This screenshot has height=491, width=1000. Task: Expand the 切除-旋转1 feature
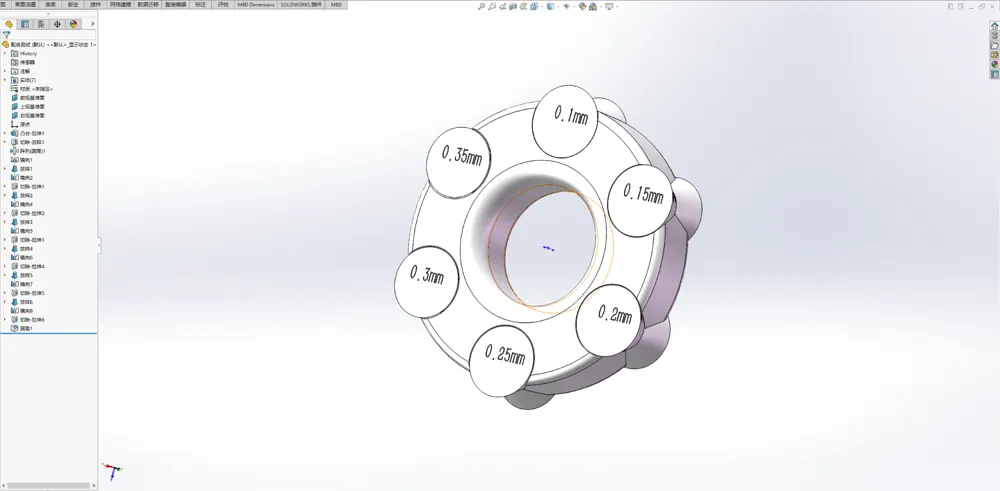(5, 142)
